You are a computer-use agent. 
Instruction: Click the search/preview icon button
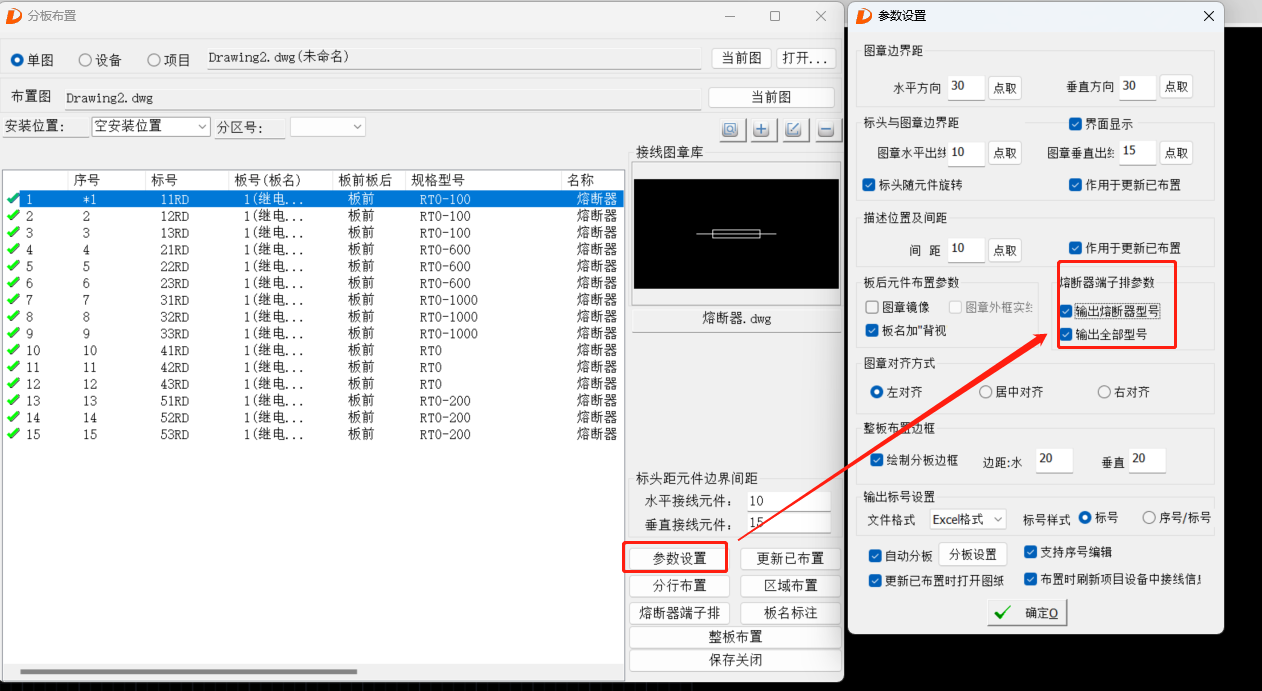(731, 130)
